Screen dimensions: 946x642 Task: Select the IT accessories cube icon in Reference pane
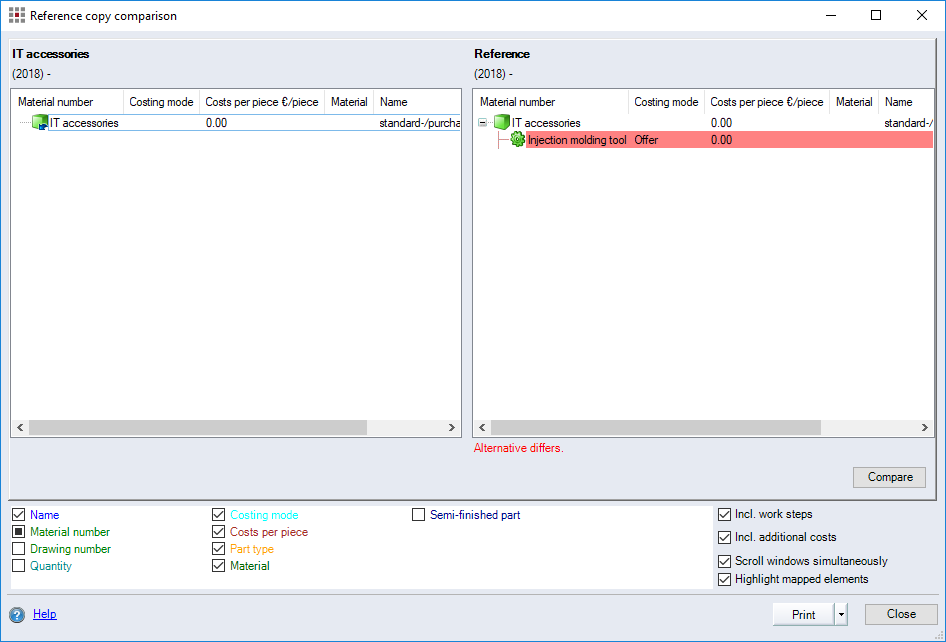(501, 122)
